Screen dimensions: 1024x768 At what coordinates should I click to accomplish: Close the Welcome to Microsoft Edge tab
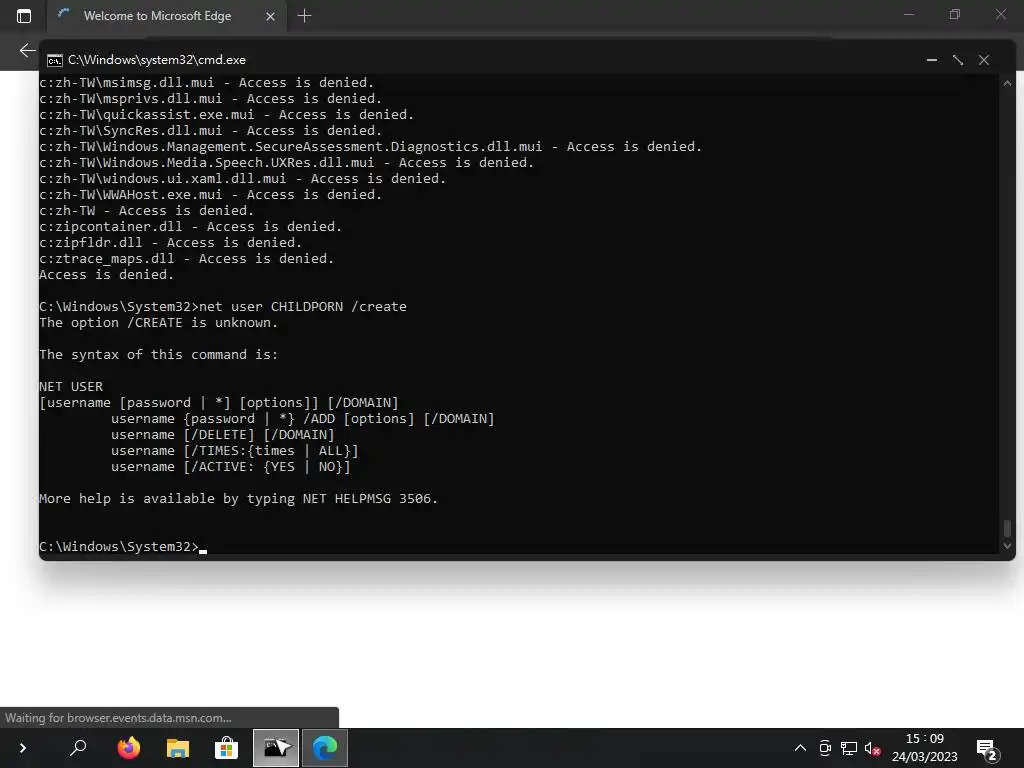(270, 16)
